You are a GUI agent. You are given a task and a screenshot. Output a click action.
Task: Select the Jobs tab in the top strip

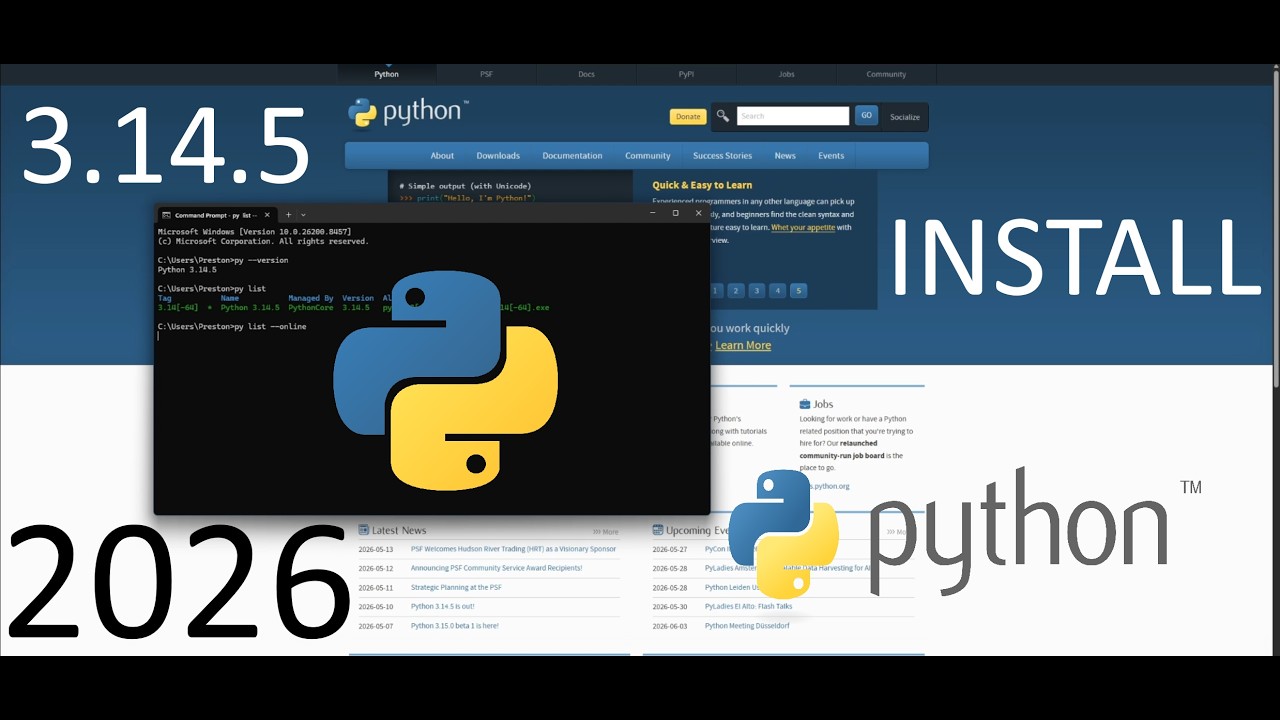[786, 74]
